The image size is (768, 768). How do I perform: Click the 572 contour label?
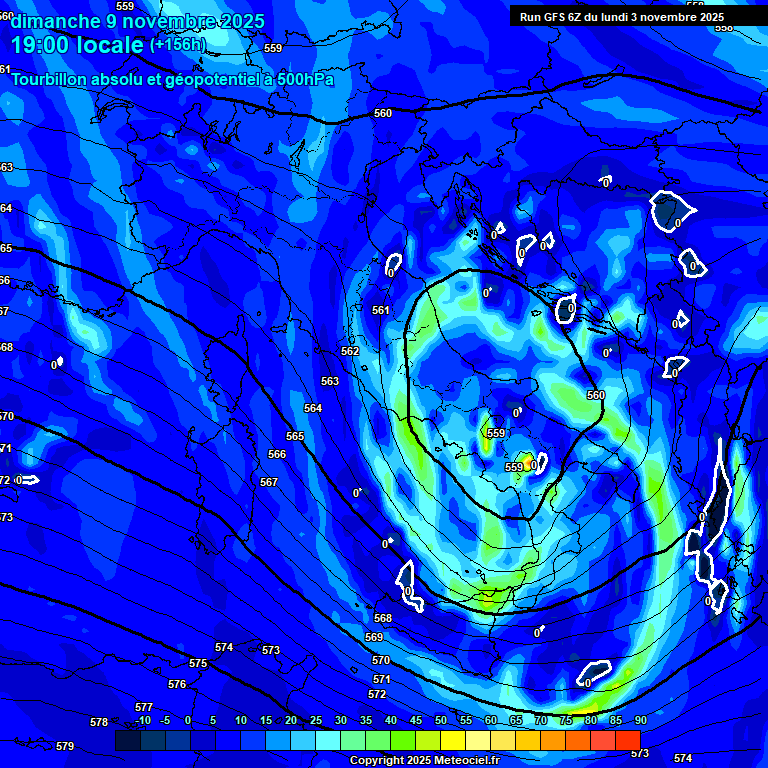tap(377, 694)
